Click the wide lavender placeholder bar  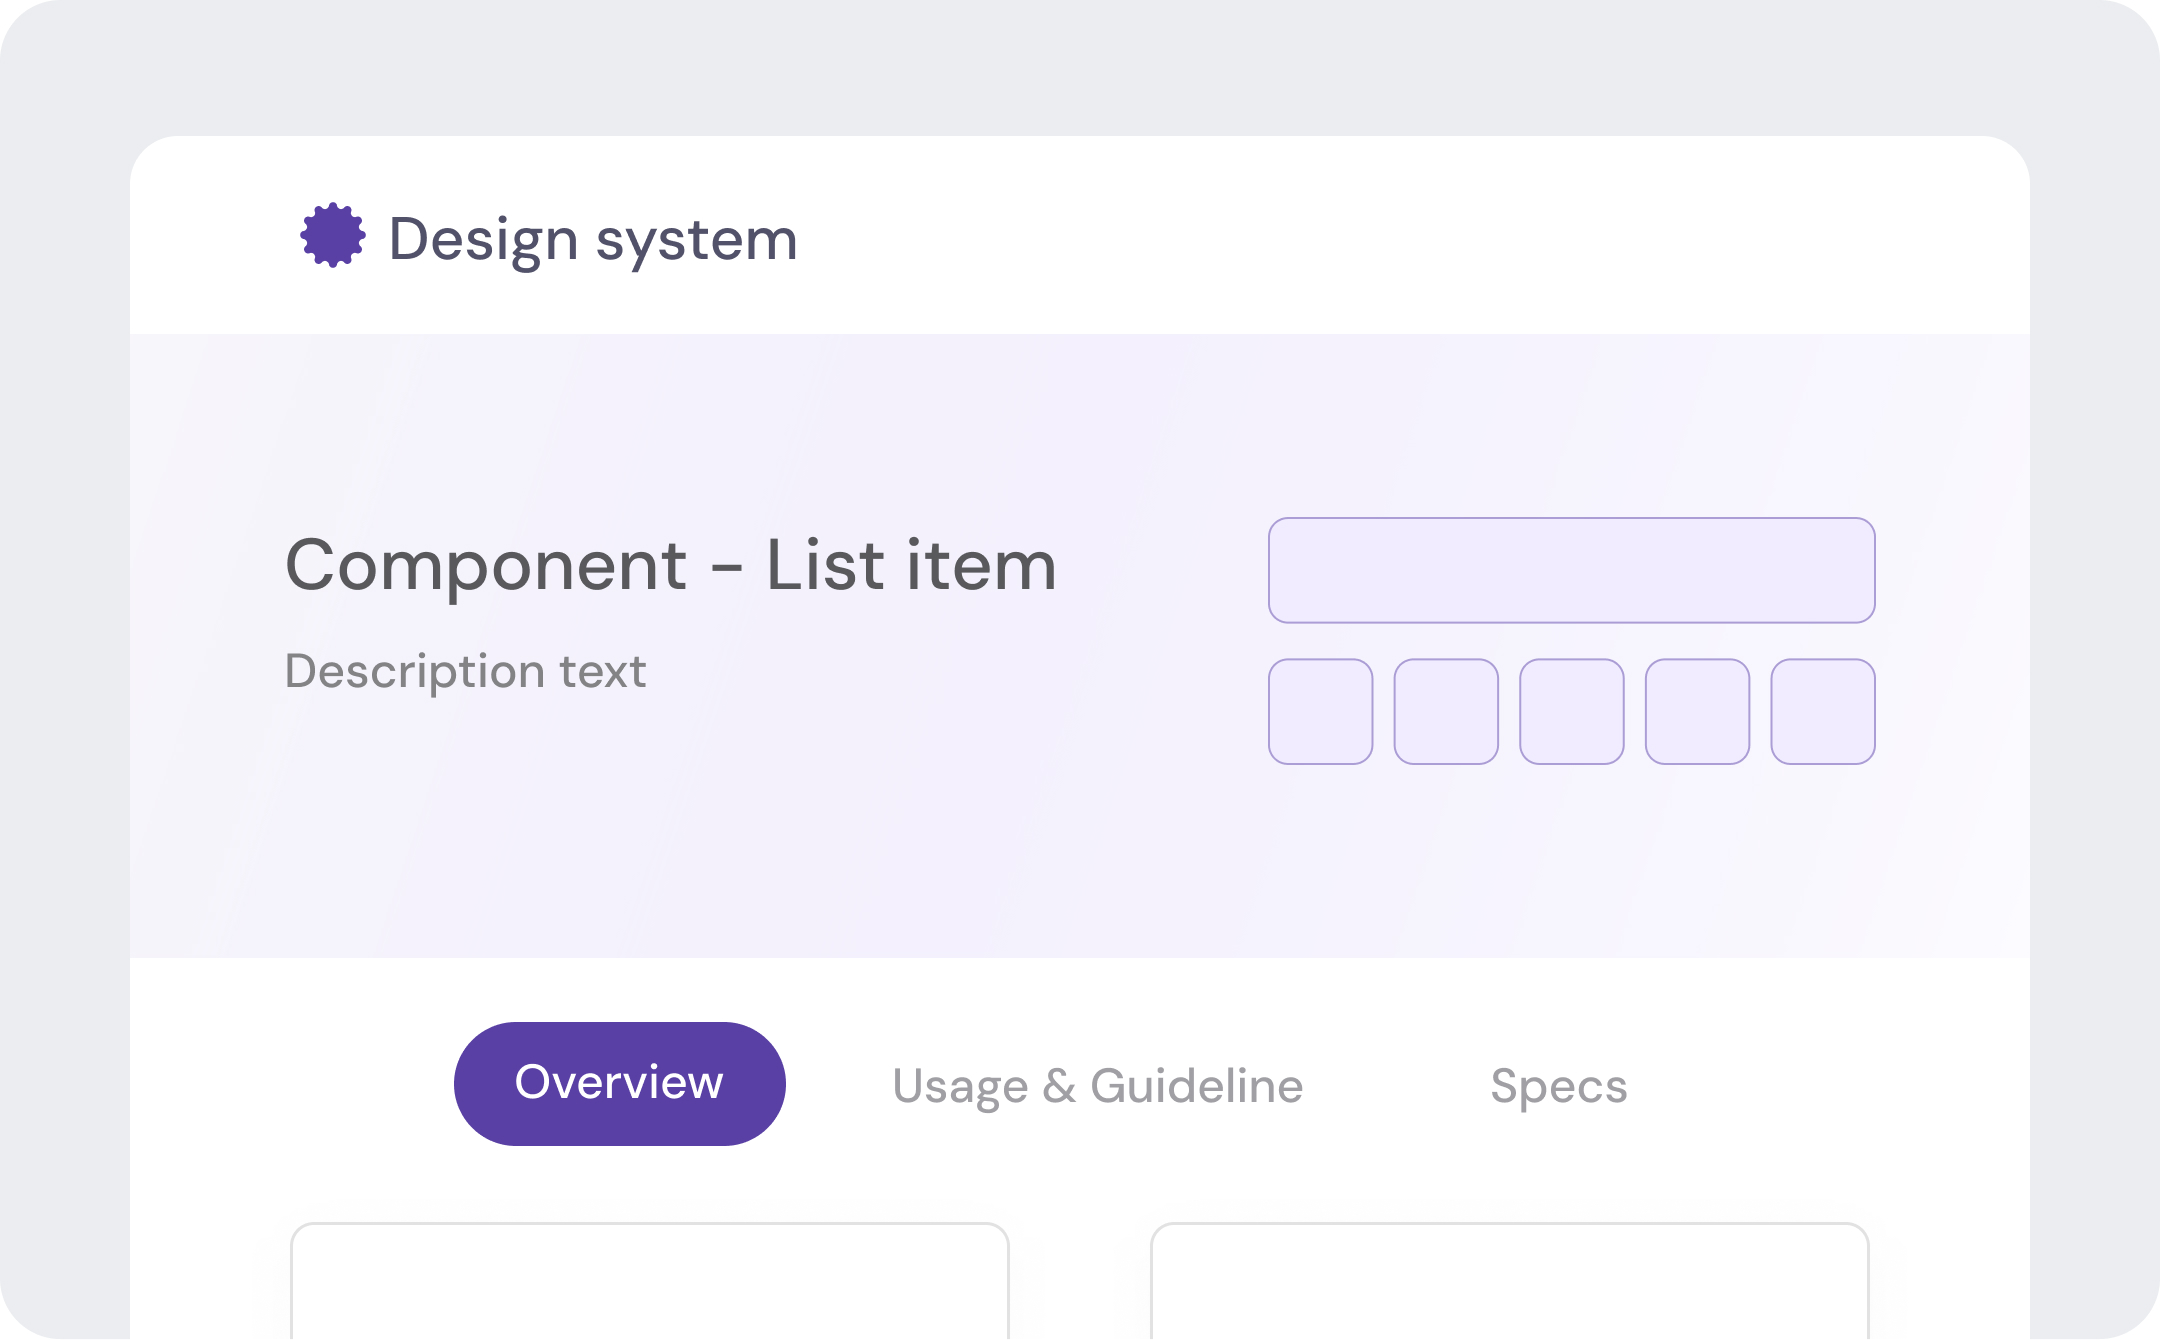1571,570
